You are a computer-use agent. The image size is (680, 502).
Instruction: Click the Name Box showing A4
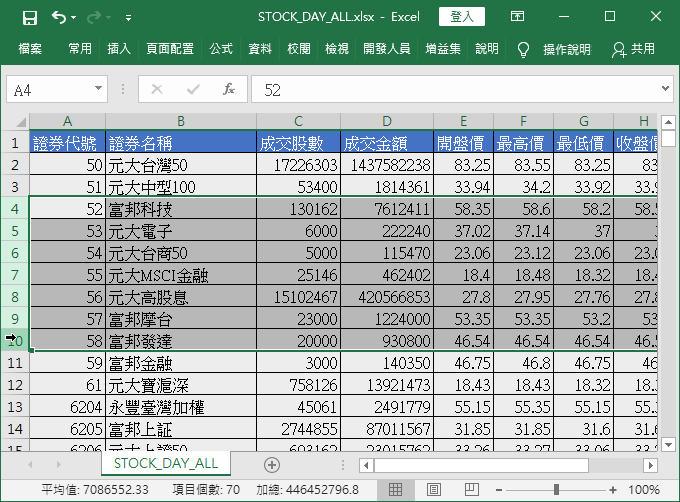(x=49, y=89)
